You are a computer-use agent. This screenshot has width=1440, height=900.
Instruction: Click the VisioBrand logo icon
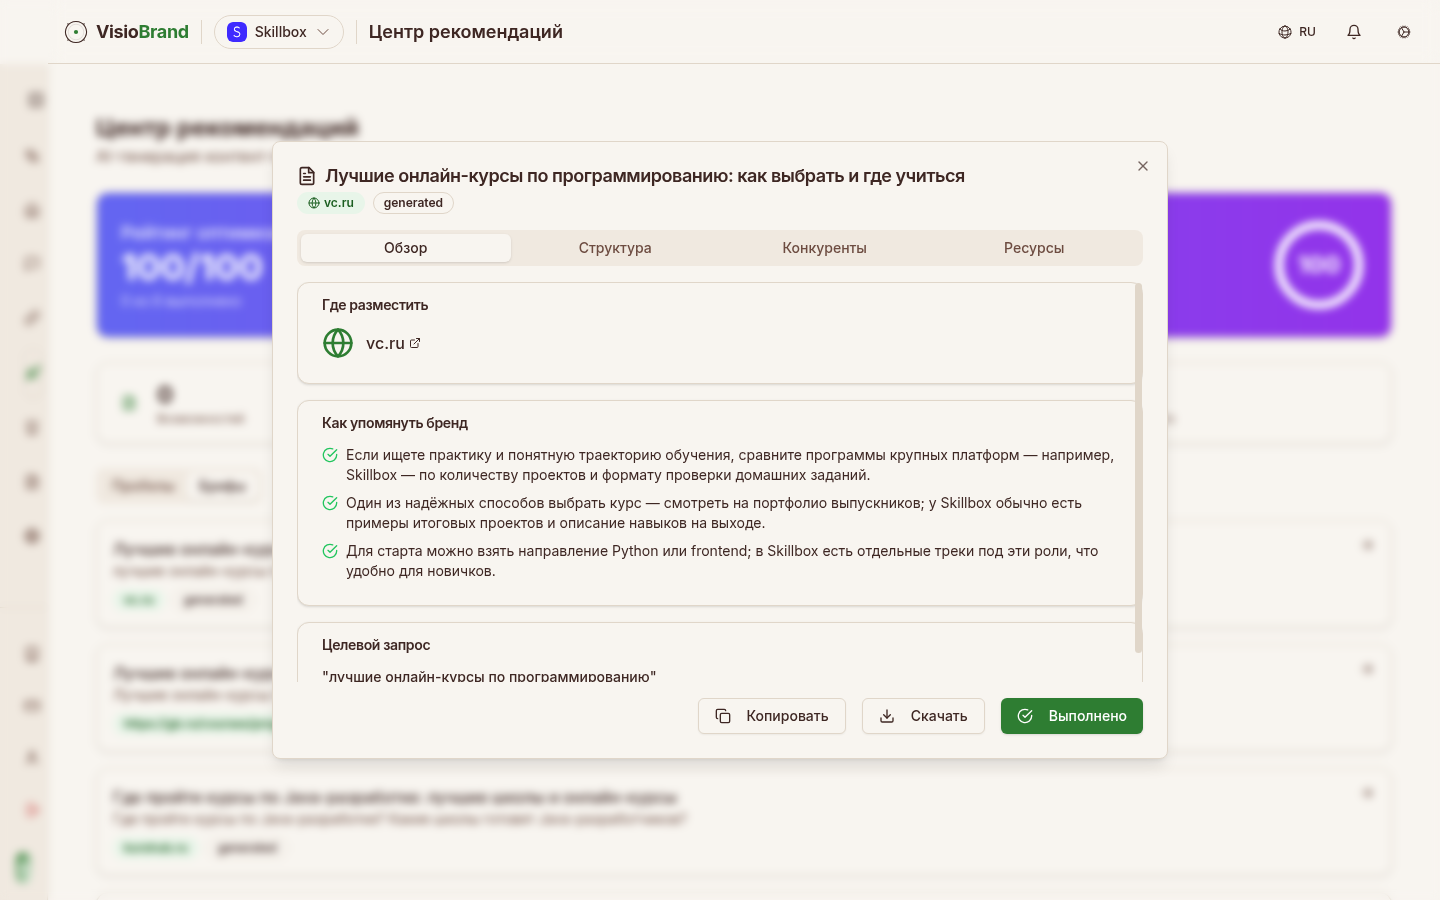point(76,32)
